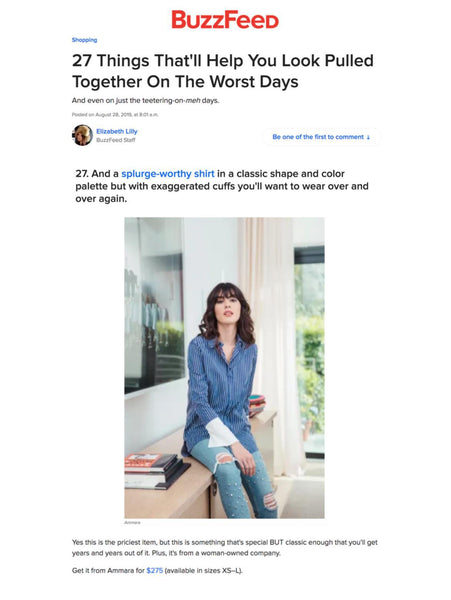Image resolution: width=451 pixels, height=600 pixels.
Task: Click the 'priciest item' description paragraph
Action: coord(225,548)
